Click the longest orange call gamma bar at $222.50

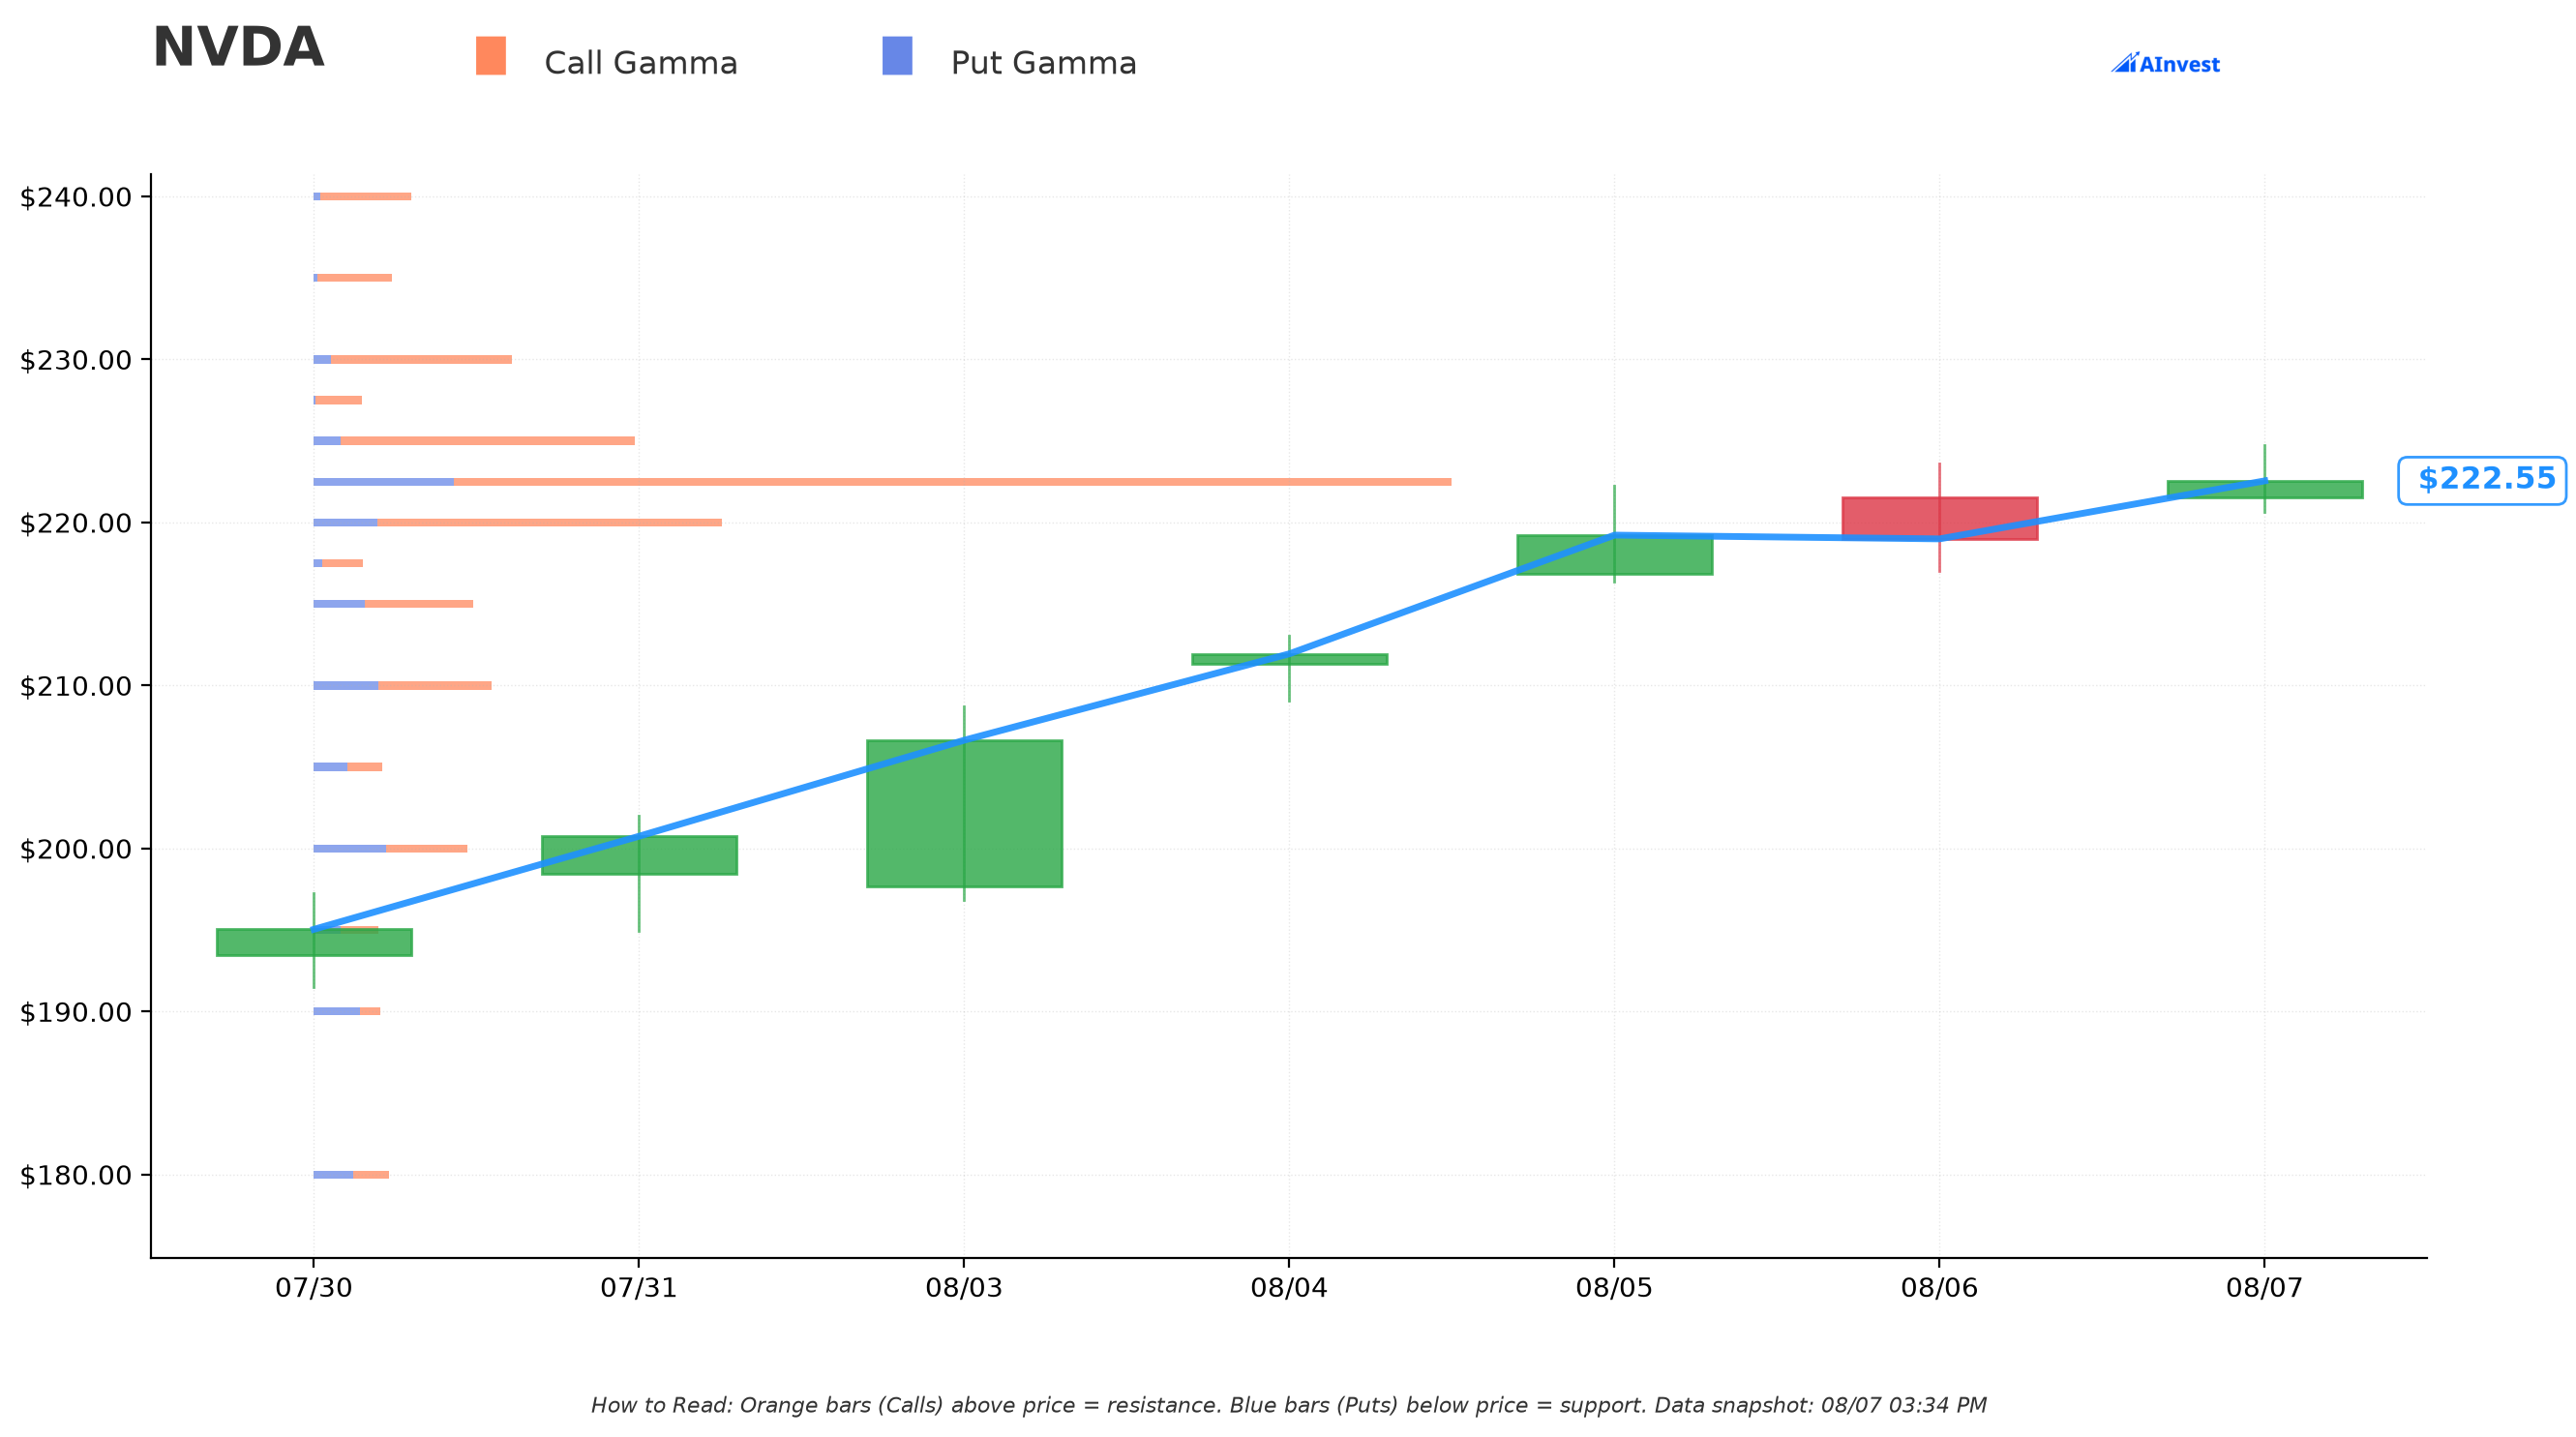[x=952, y=482]
